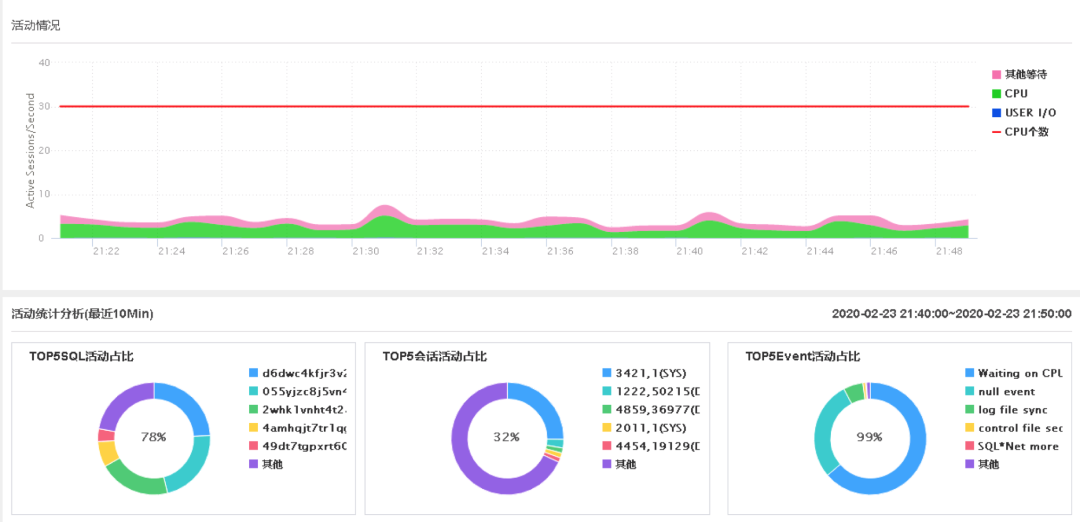Select session 4859,36977 legend entry
Screen dimensions: 1080x522
click(x=651, y=410)
